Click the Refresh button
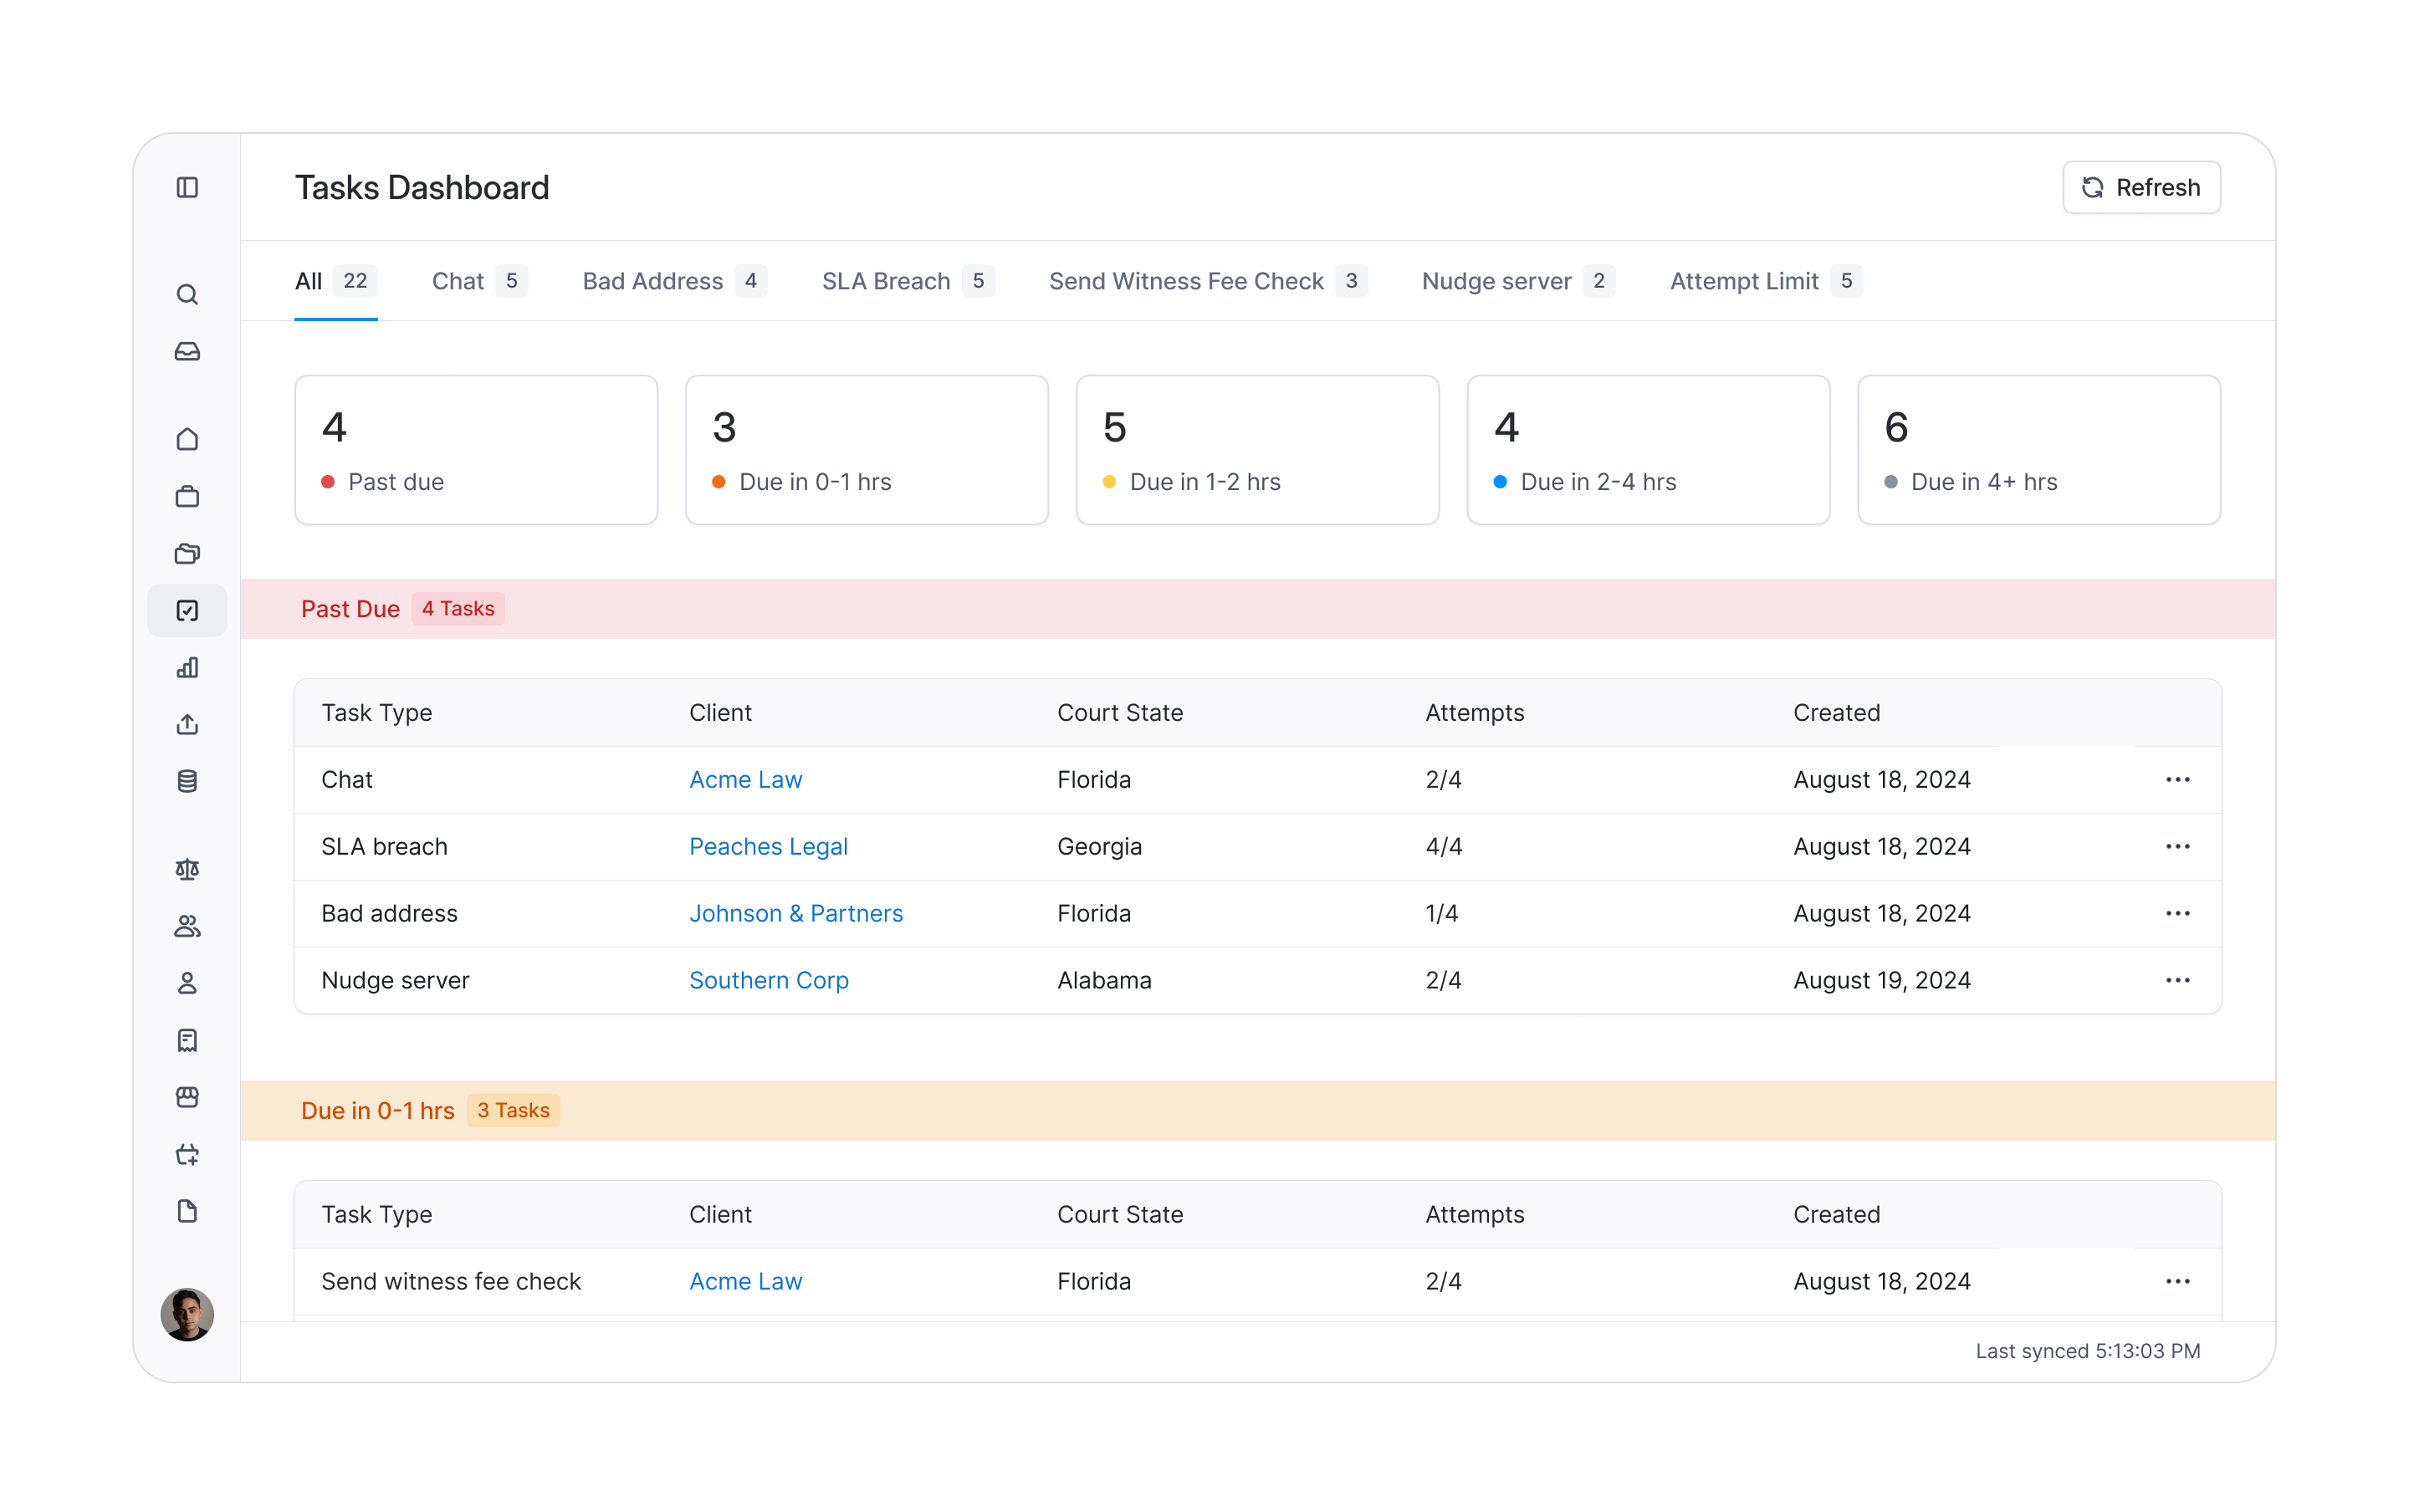Screen dimensions: 2409x1512 [x=2141, y=187]
